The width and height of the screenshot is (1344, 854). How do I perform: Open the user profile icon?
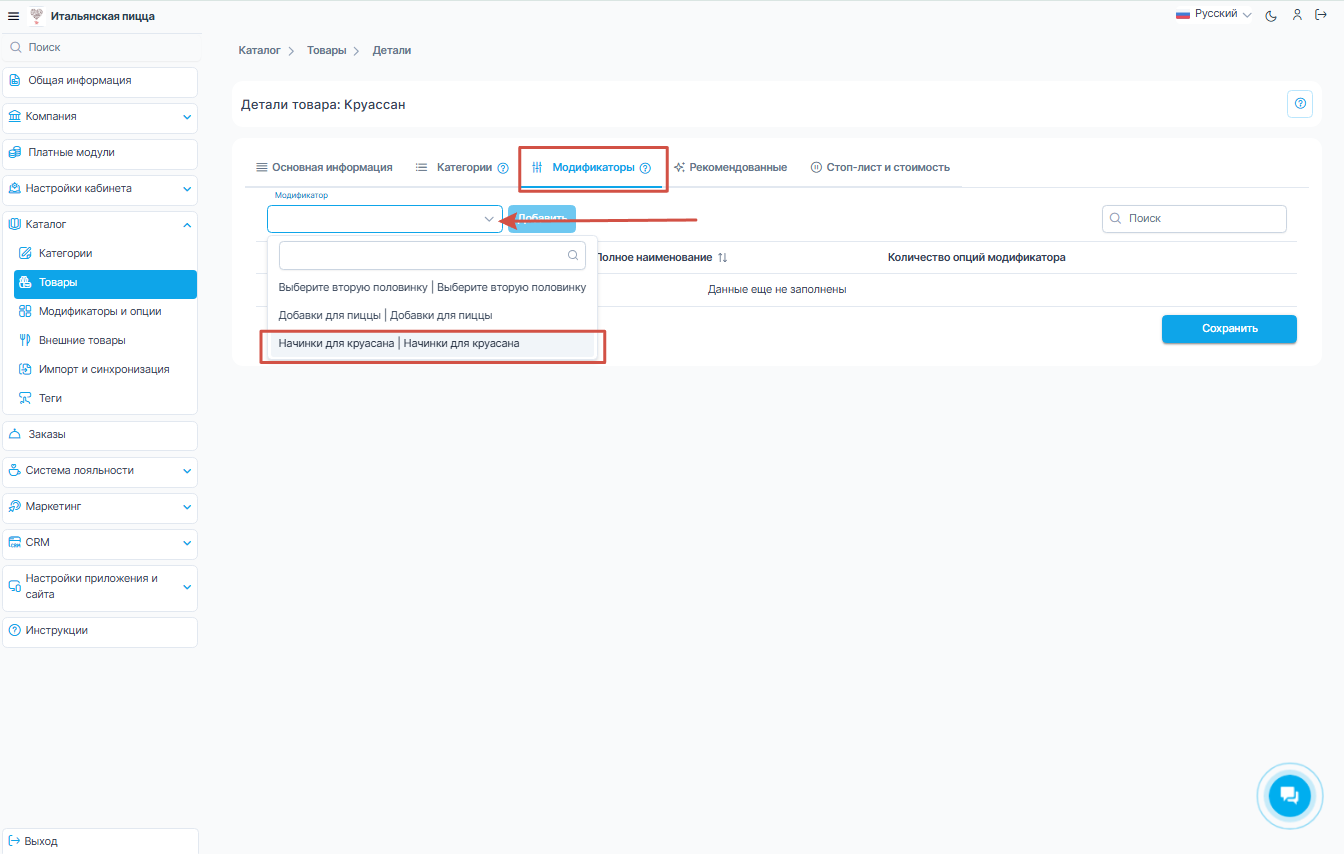click(x=1297, y=15)
